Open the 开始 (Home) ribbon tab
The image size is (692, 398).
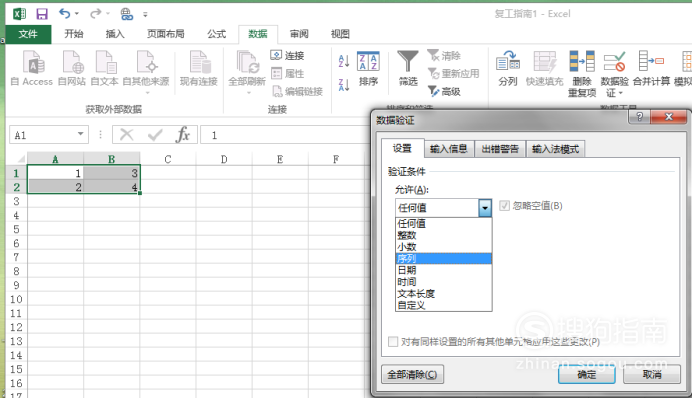point(74,34)
